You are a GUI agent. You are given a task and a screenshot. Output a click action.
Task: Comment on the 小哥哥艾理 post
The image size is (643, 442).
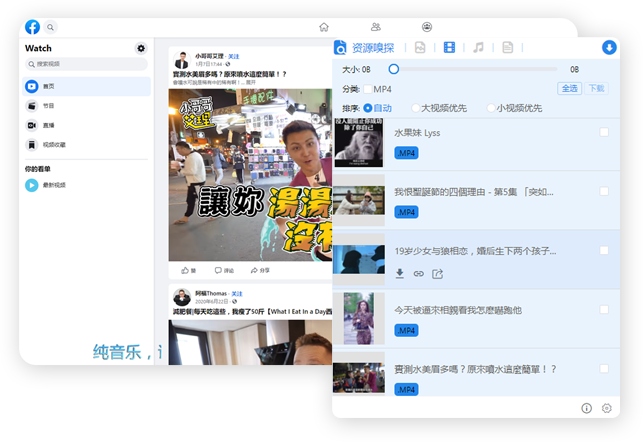coord(224,271)
